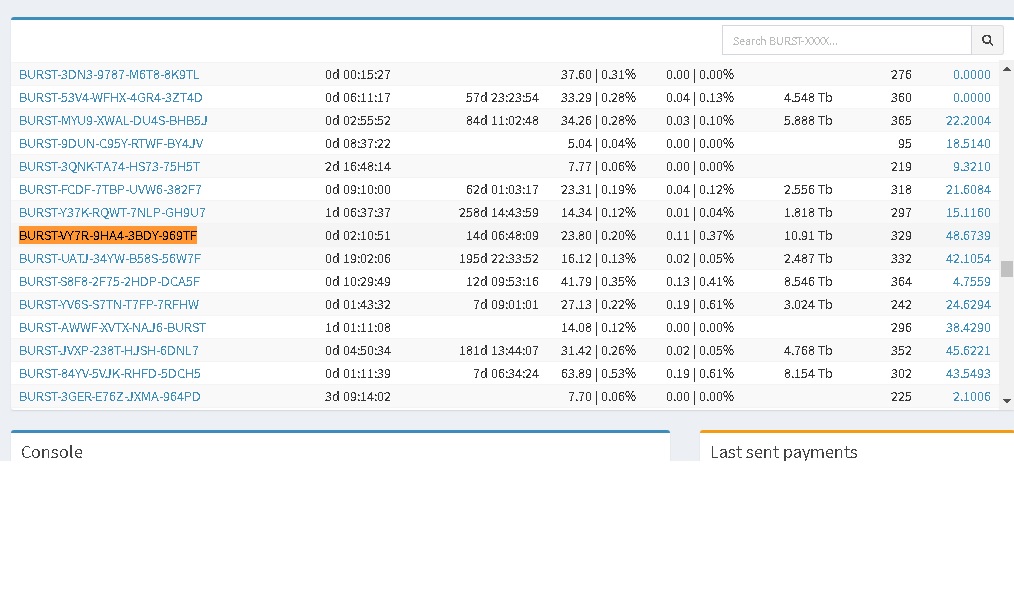Open highlighted account BURST-VY7R-9HA4-3BDY-969TF

click(x=108, y=236)
